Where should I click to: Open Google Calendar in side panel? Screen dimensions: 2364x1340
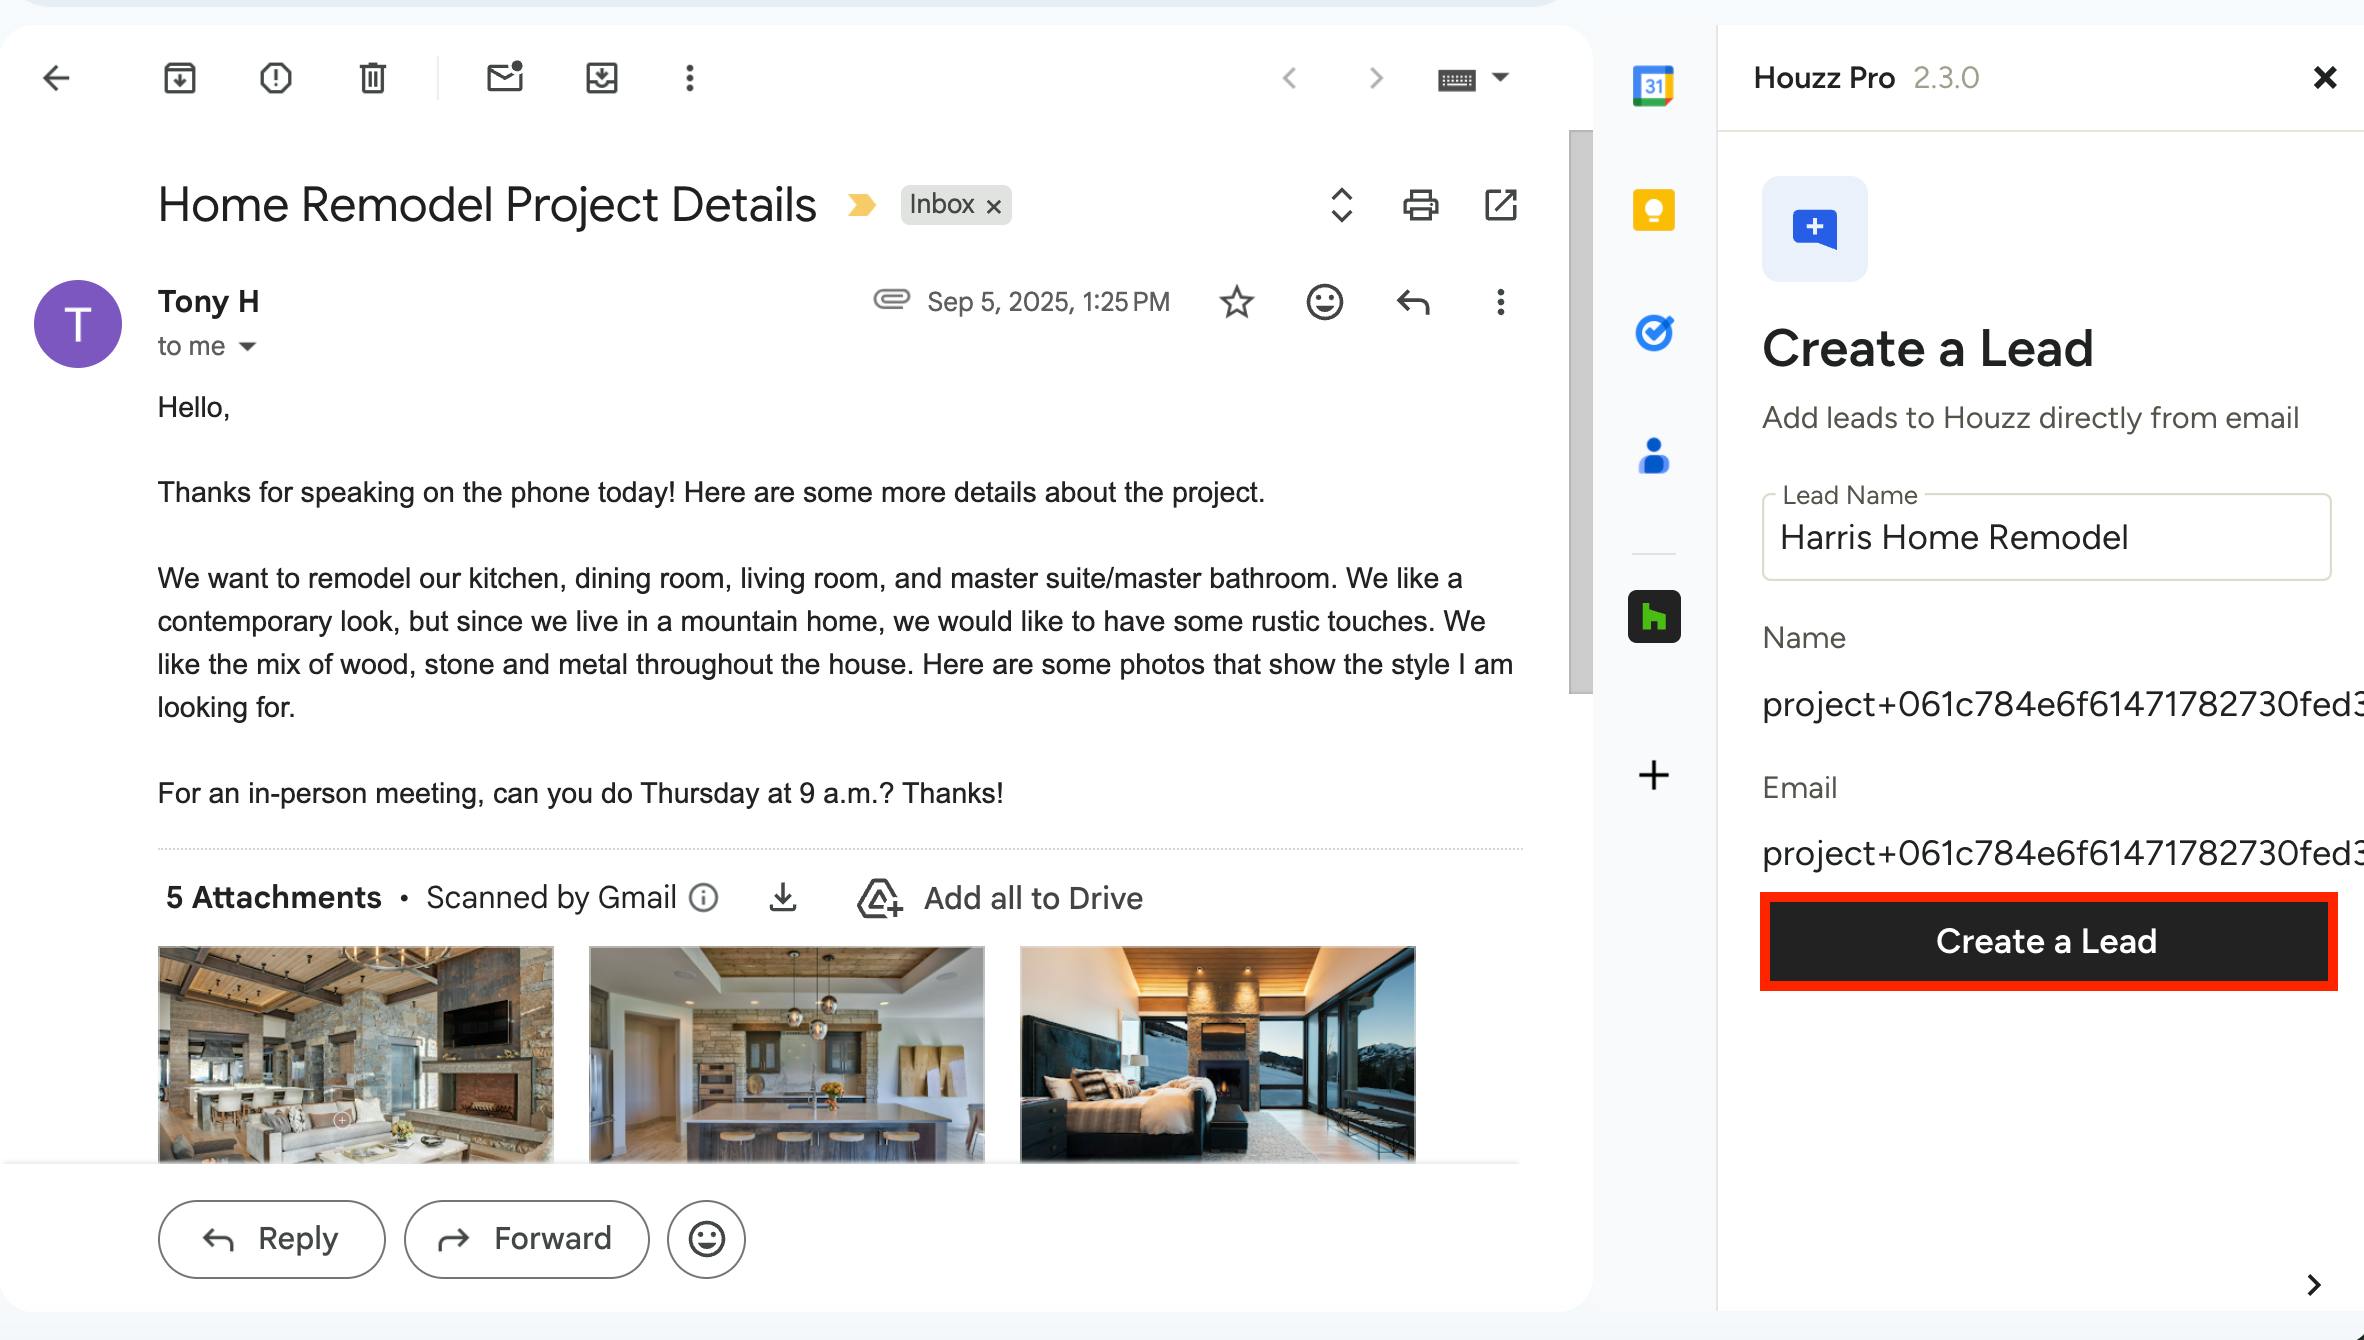[x=1654, y=86]
